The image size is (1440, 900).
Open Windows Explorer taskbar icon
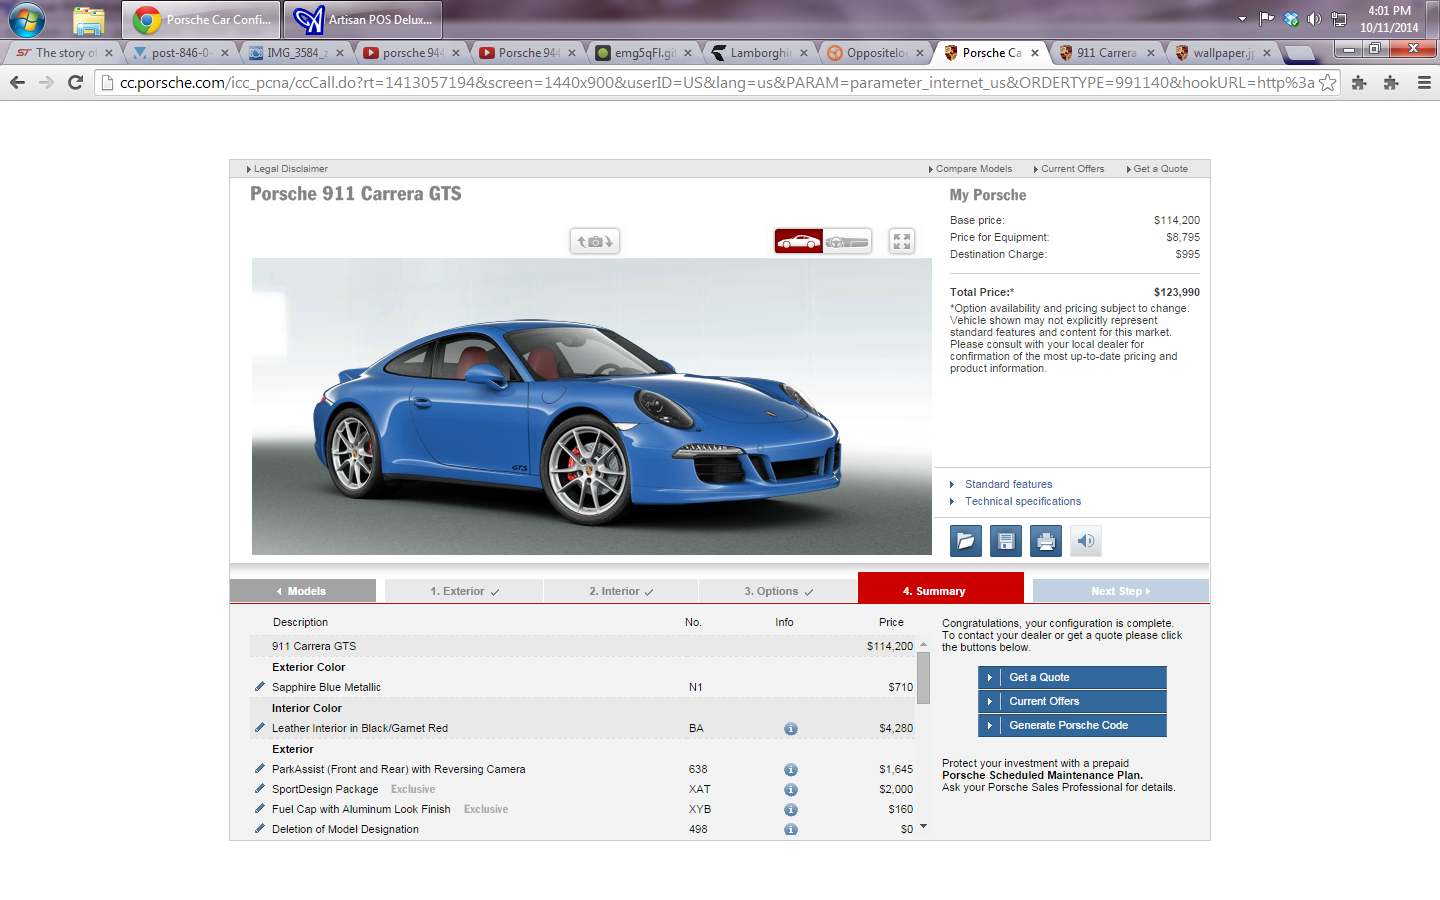[89, 19]
